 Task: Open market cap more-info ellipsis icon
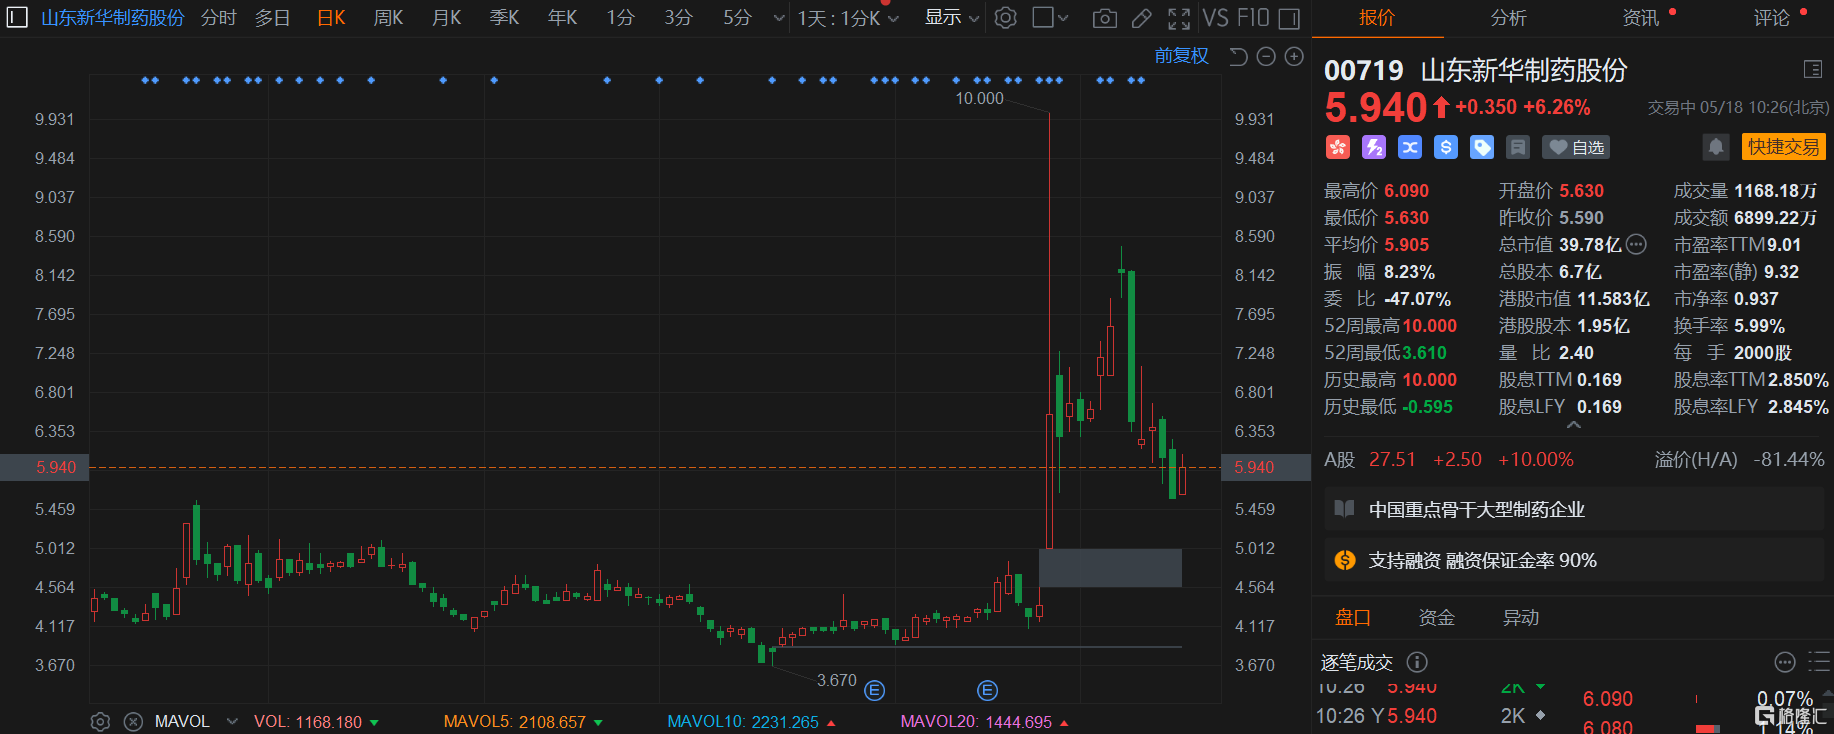pyautogui.click(x=1636, y=244)
